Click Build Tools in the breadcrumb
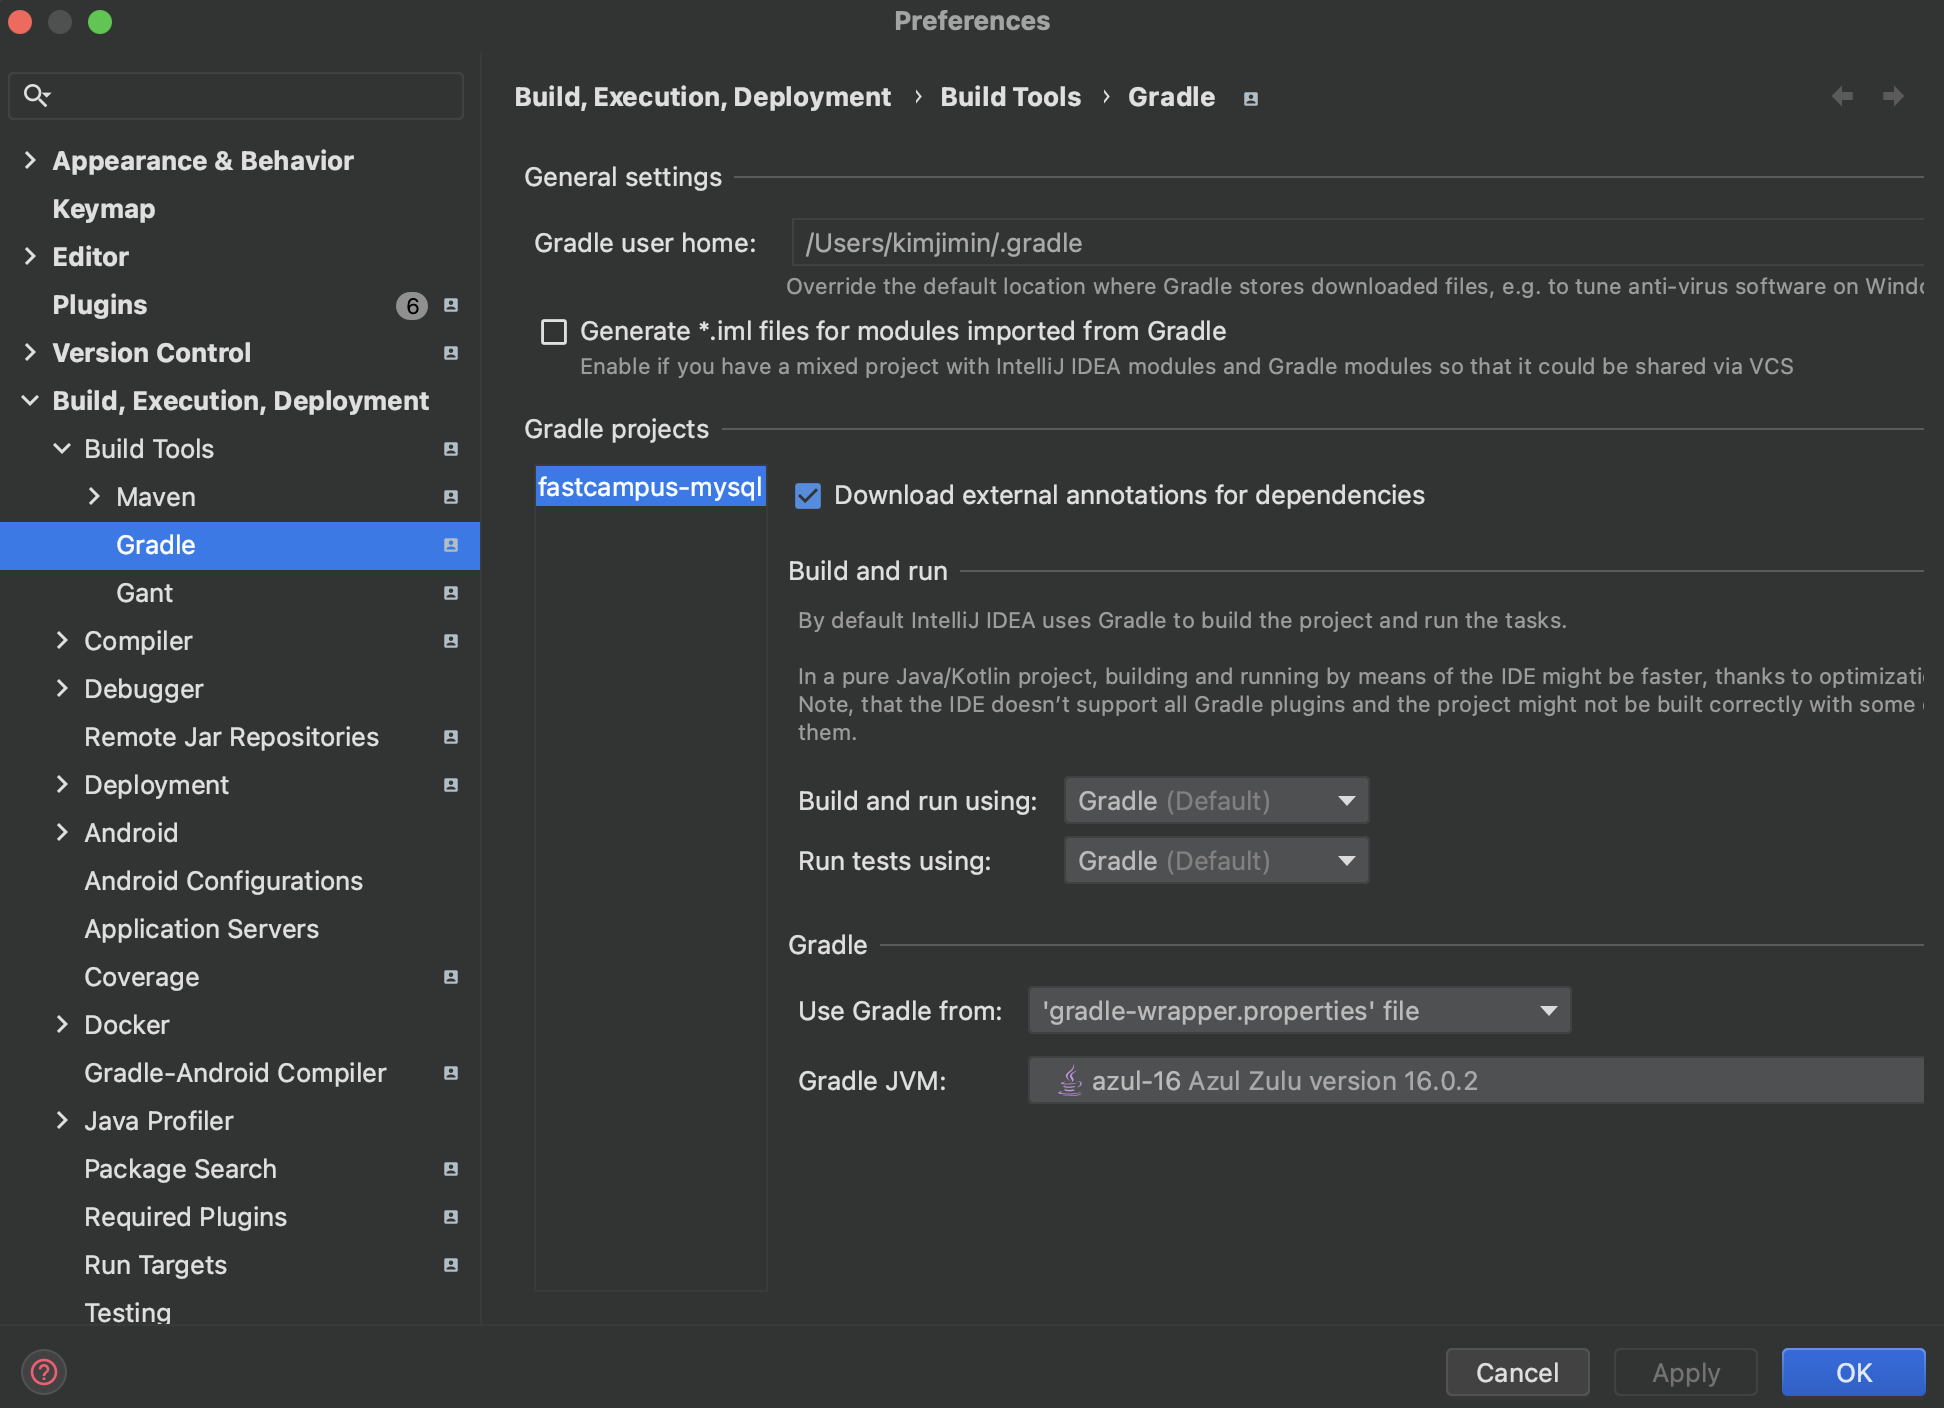Screen dimensions: 1944x1408 [1010, 97]
